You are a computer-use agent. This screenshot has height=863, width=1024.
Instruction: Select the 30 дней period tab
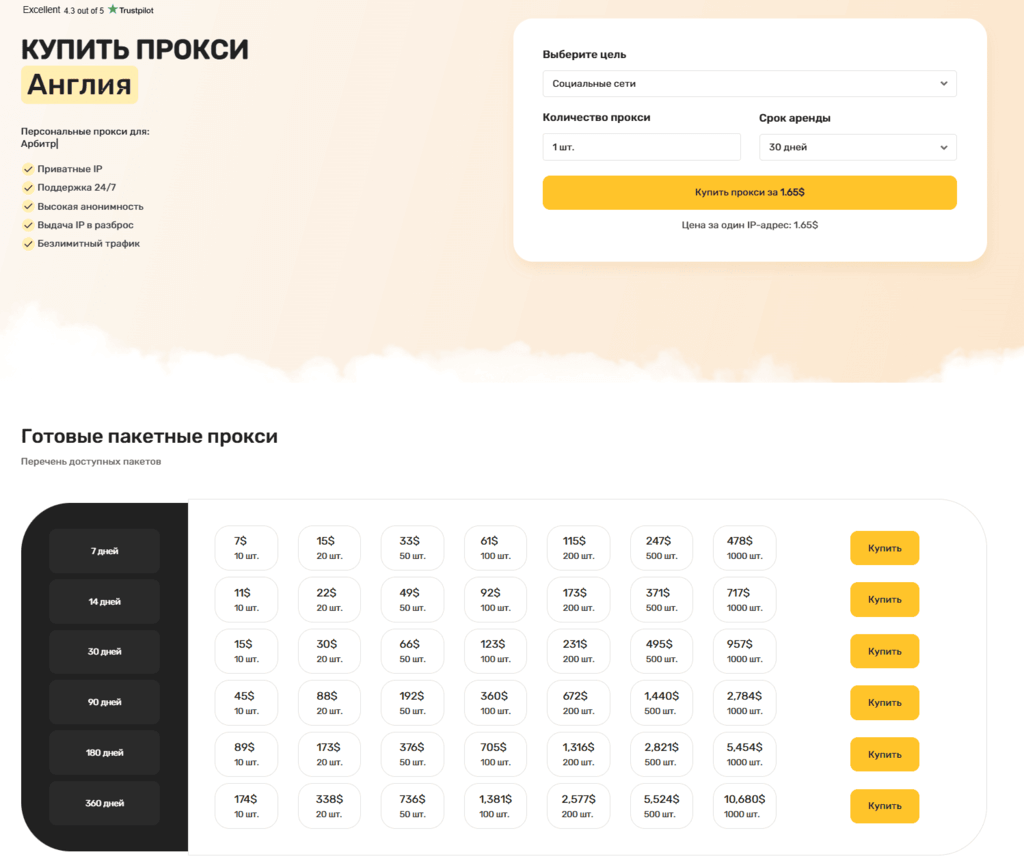104,651
